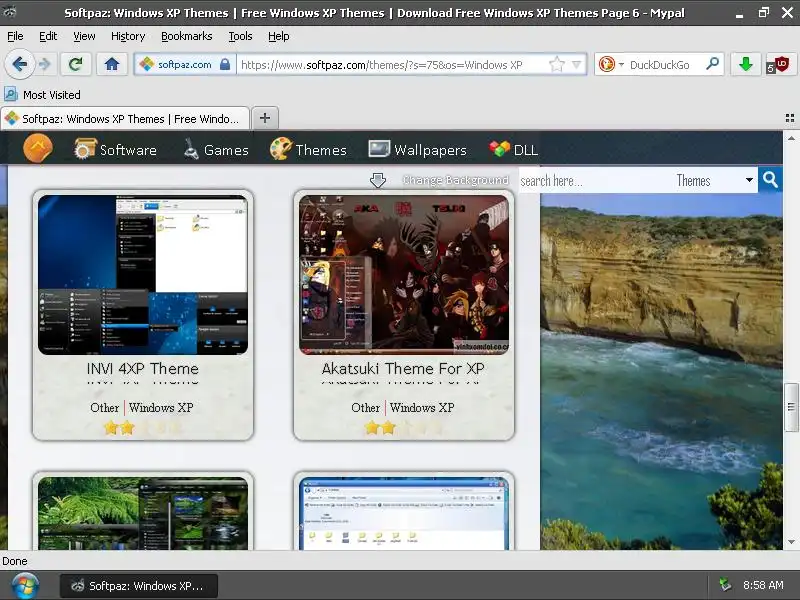The width and height of the screenshot is (800, 600).
Task: Focus the 'search here...' site search field
Action: point(594,181)
